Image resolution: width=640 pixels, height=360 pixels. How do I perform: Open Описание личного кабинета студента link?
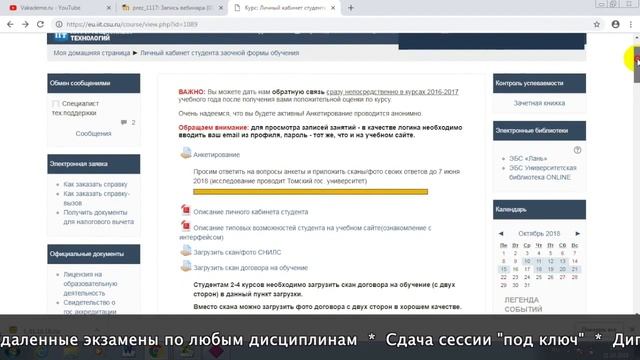point(251,212)
